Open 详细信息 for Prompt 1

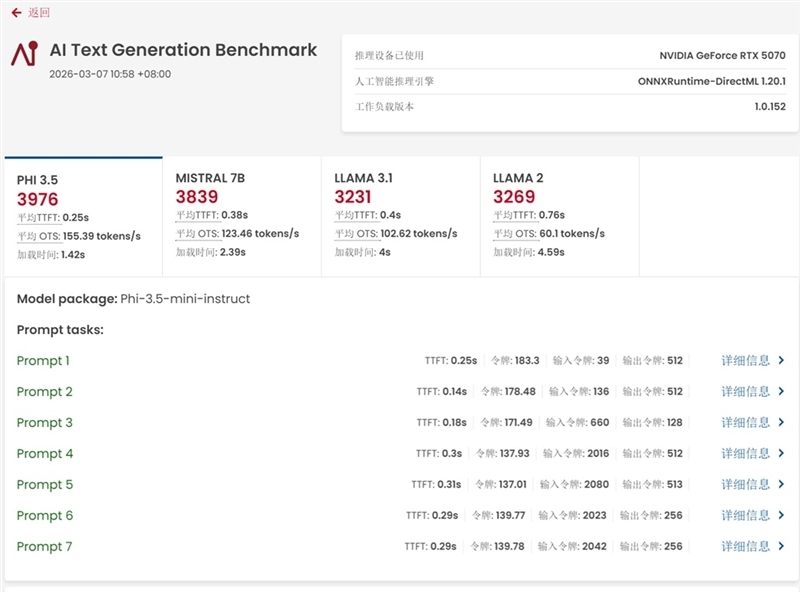point(743,360)
